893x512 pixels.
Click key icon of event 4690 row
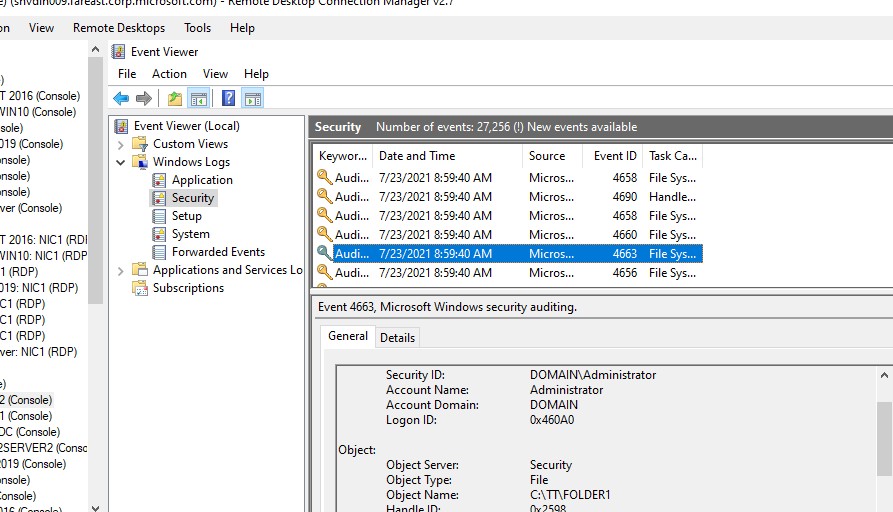[325, 196]
